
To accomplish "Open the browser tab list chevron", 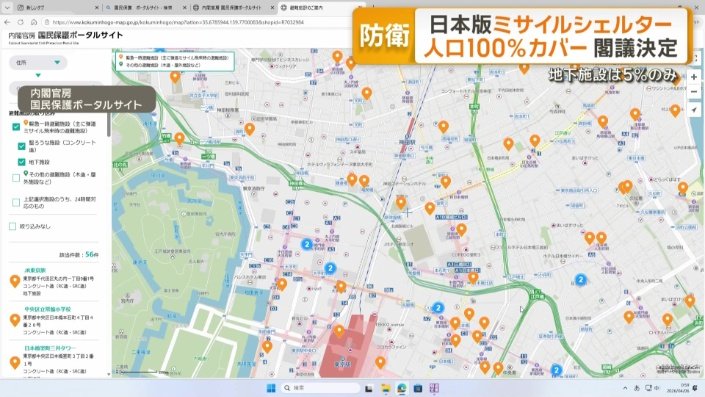I will [x=7, y=8].
